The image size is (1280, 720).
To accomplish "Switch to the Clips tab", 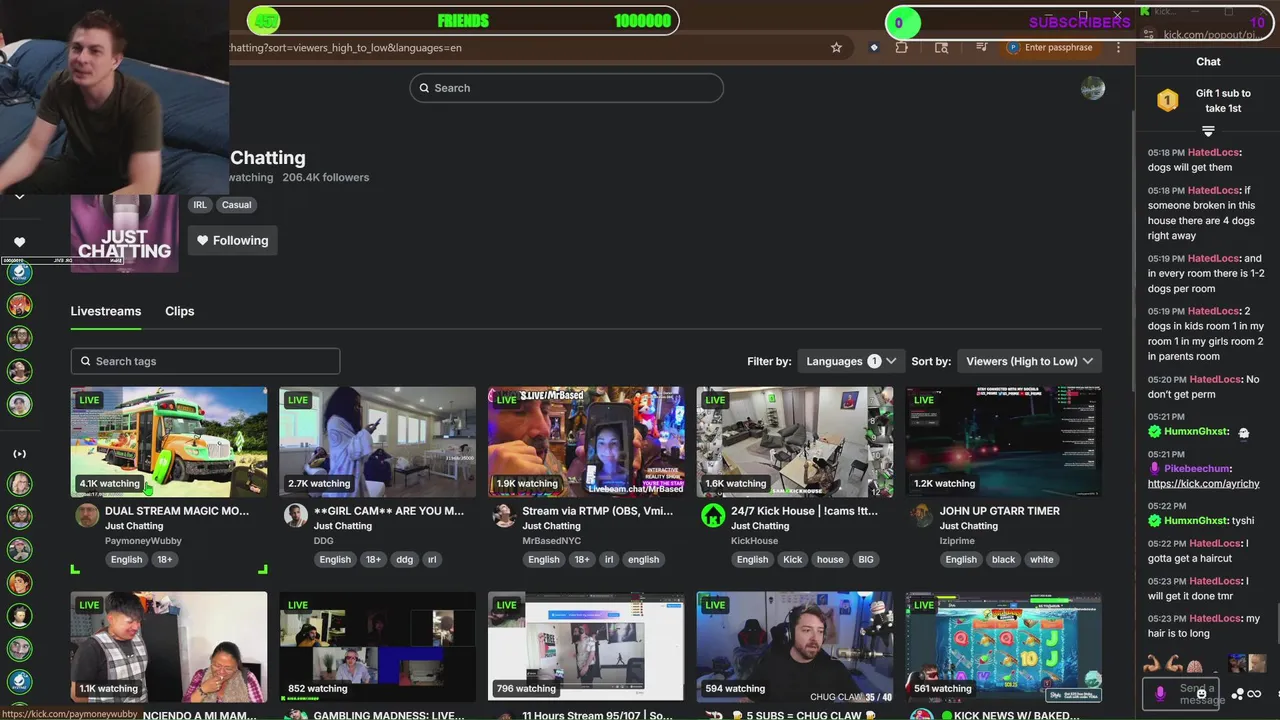I will click(180, 311).
